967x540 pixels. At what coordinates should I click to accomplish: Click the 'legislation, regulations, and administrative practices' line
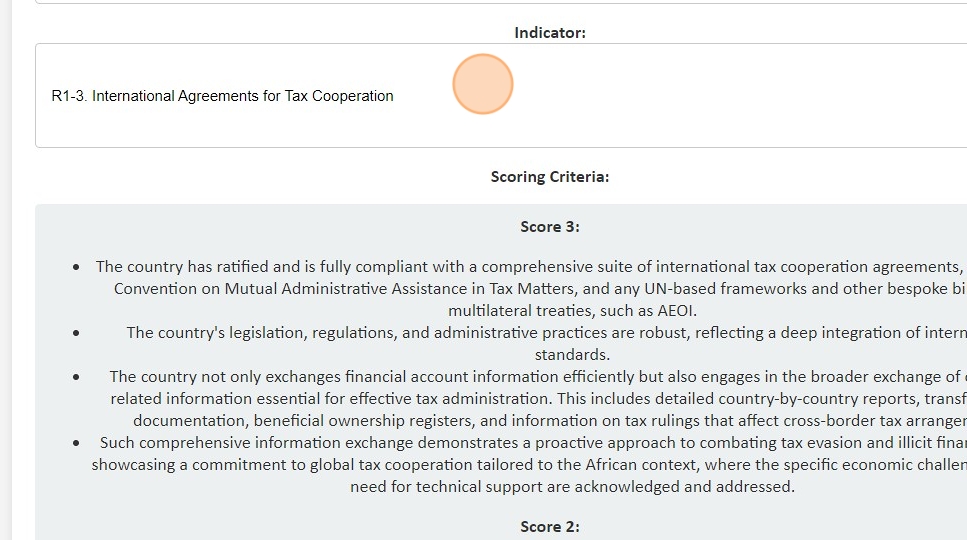click(x=540, y=333)
